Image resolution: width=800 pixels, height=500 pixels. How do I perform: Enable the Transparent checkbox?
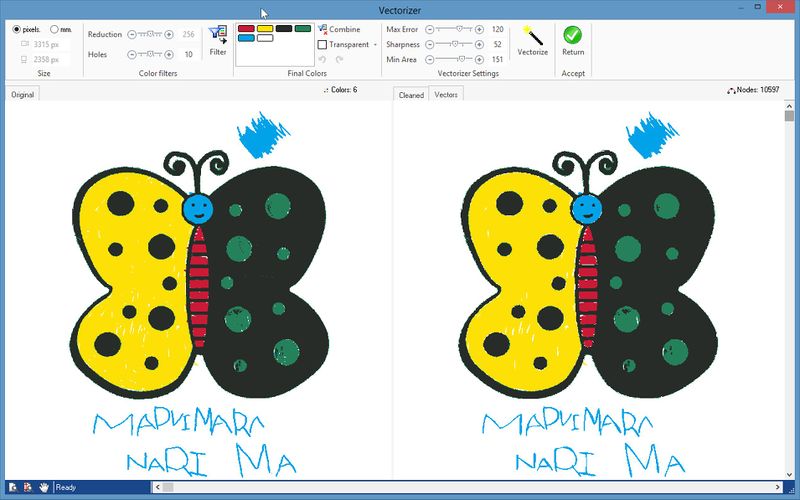click(x=322, y=44)
